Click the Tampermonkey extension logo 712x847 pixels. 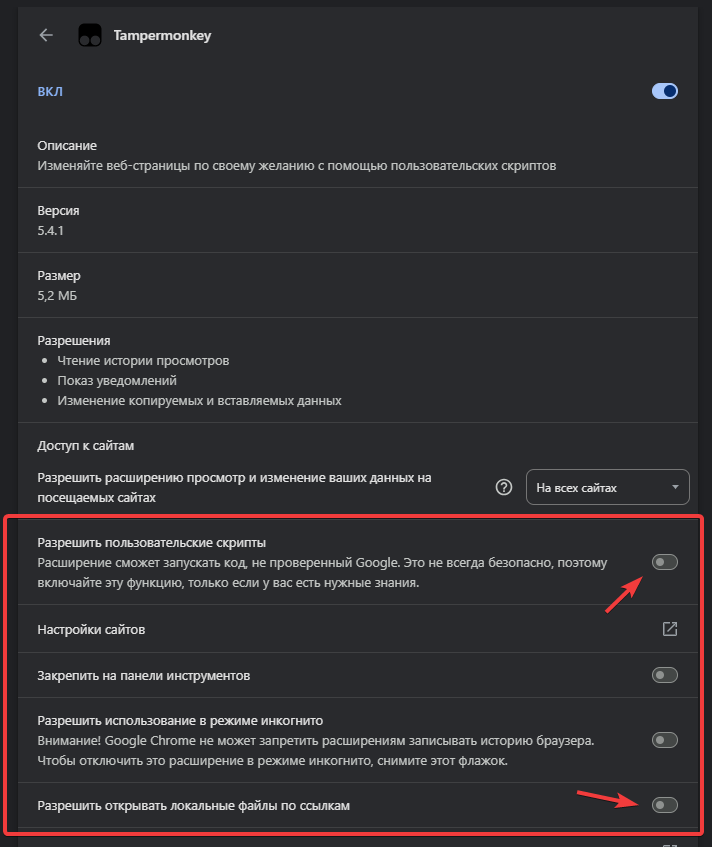pyautogui.click(x=89, y=34)
